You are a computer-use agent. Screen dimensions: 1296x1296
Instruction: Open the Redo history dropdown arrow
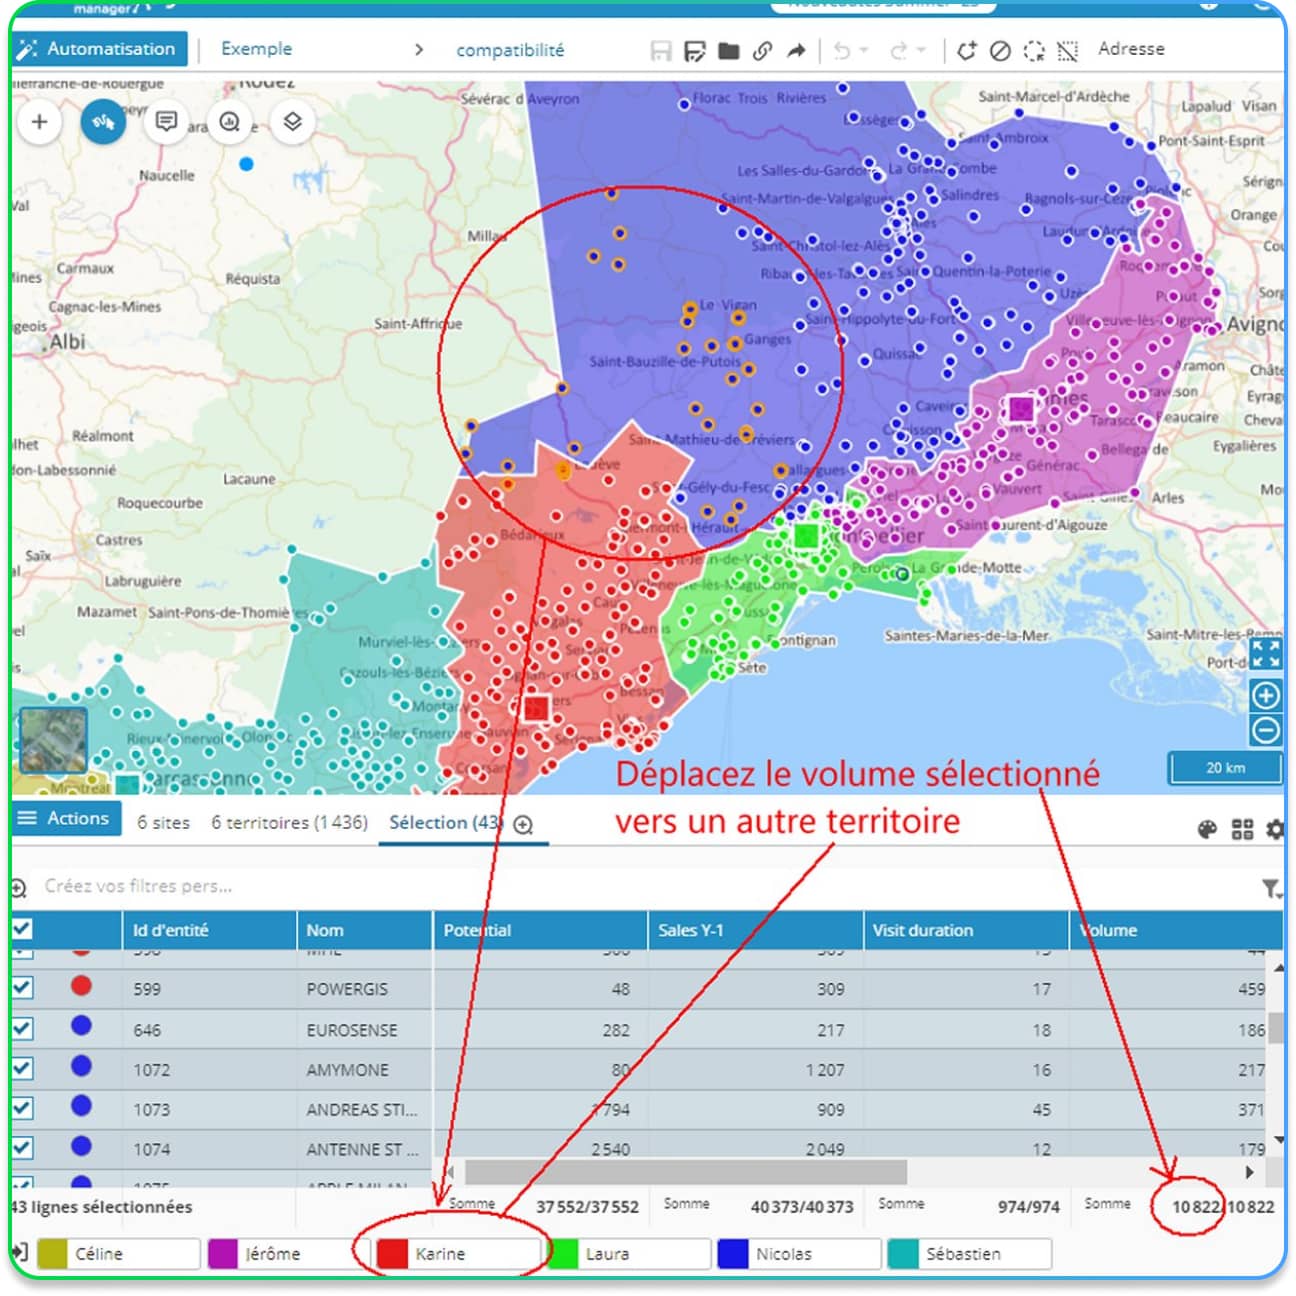tap(921, 50)
